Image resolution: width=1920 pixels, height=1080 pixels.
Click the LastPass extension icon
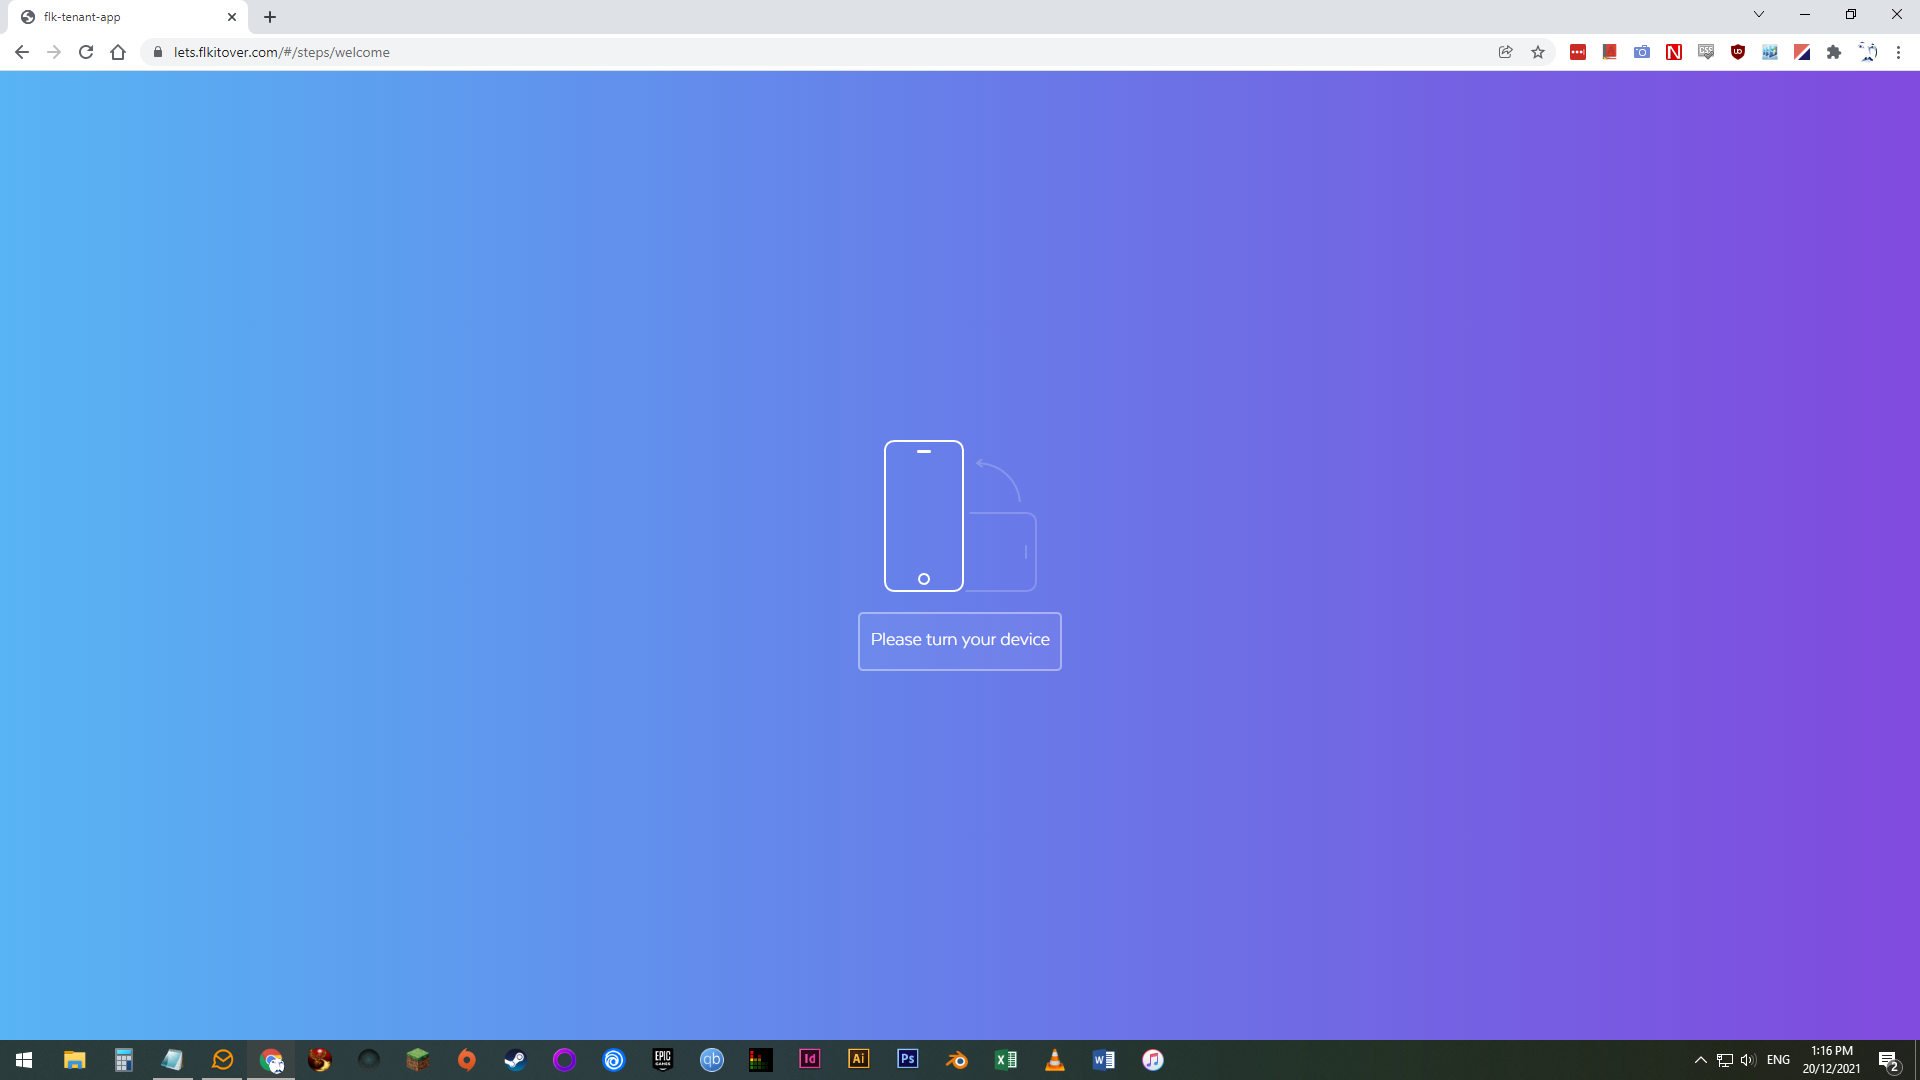click(x=1578, y=52)
